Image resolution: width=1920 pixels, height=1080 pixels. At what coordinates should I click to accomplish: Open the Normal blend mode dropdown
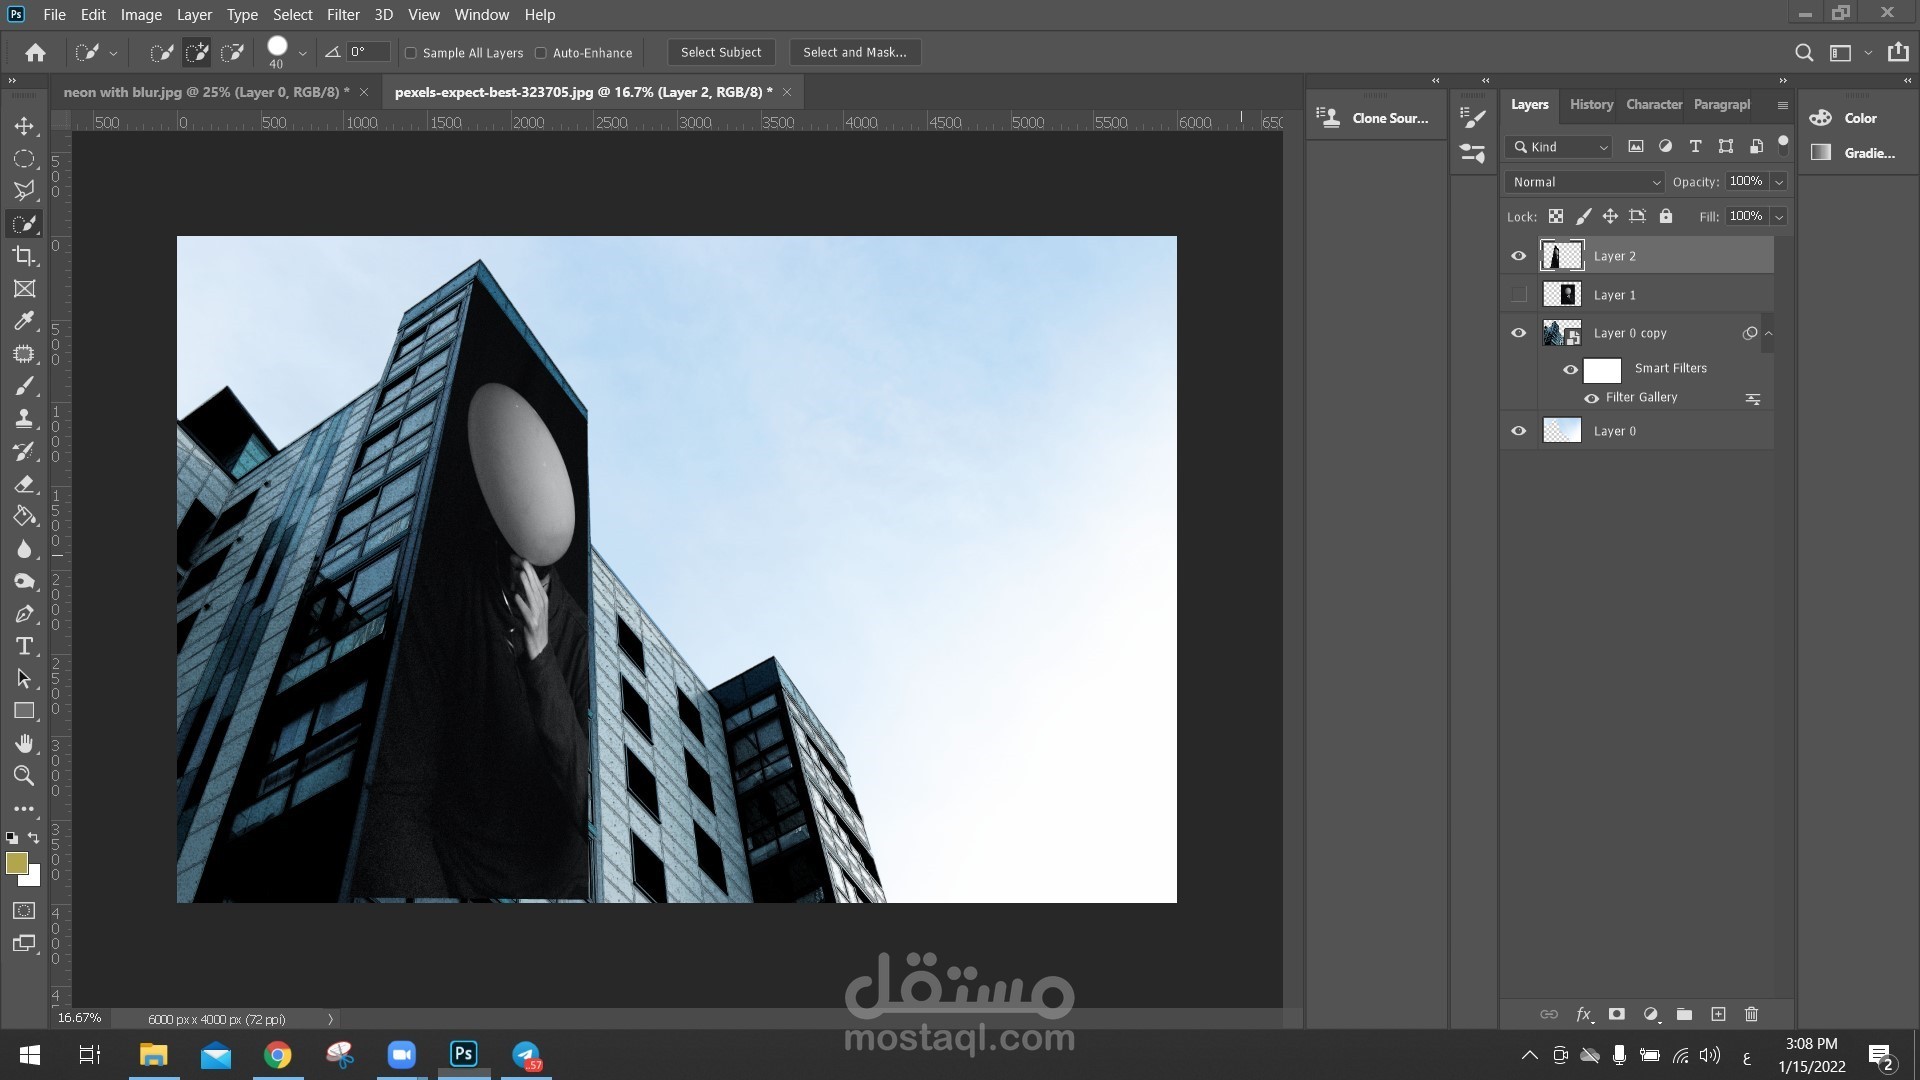[x=1584, y=182]
